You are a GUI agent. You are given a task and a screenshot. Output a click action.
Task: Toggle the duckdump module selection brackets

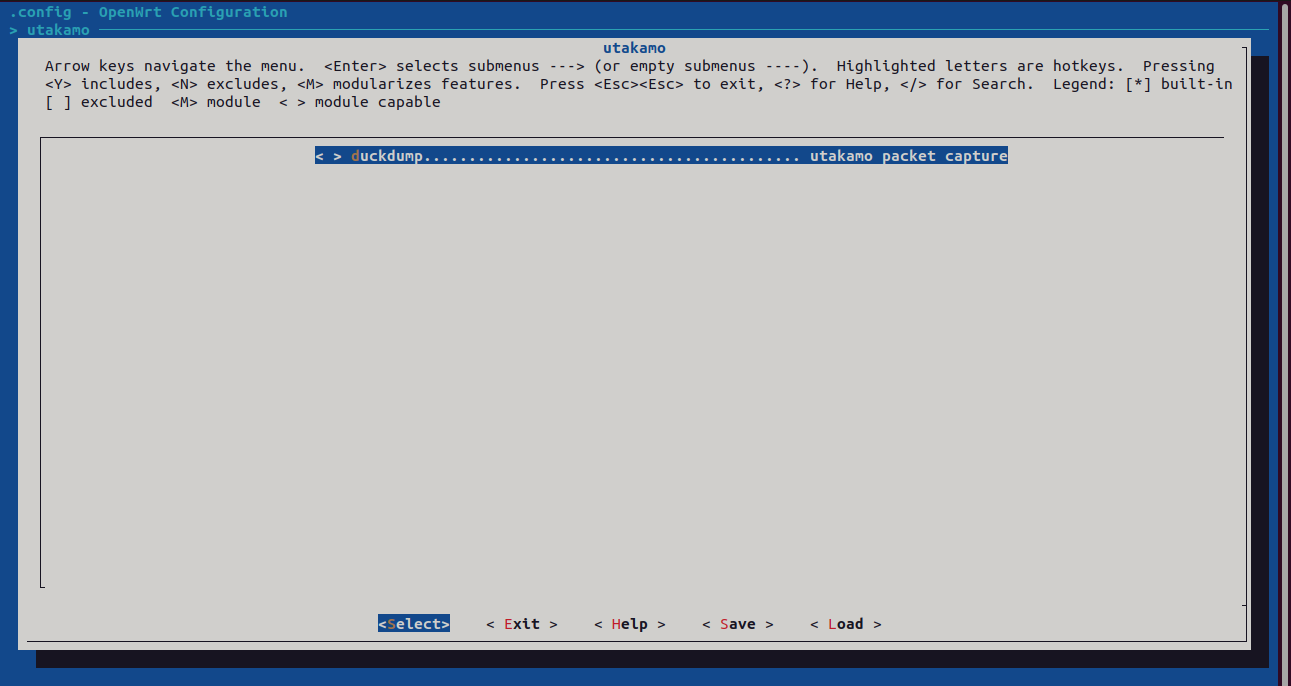329,156
